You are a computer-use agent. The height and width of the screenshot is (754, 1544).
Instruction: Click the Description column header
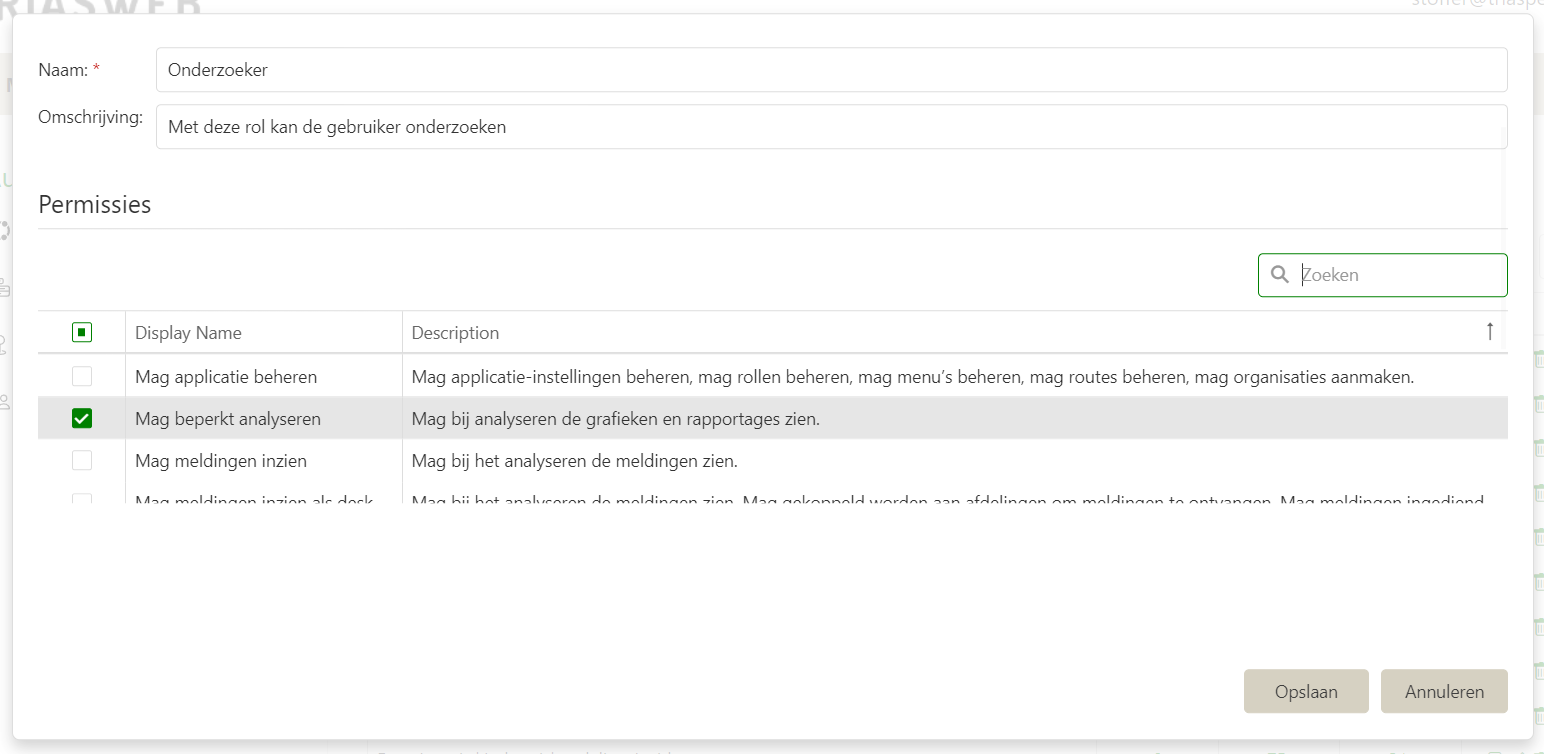click(x=455, y=333)
